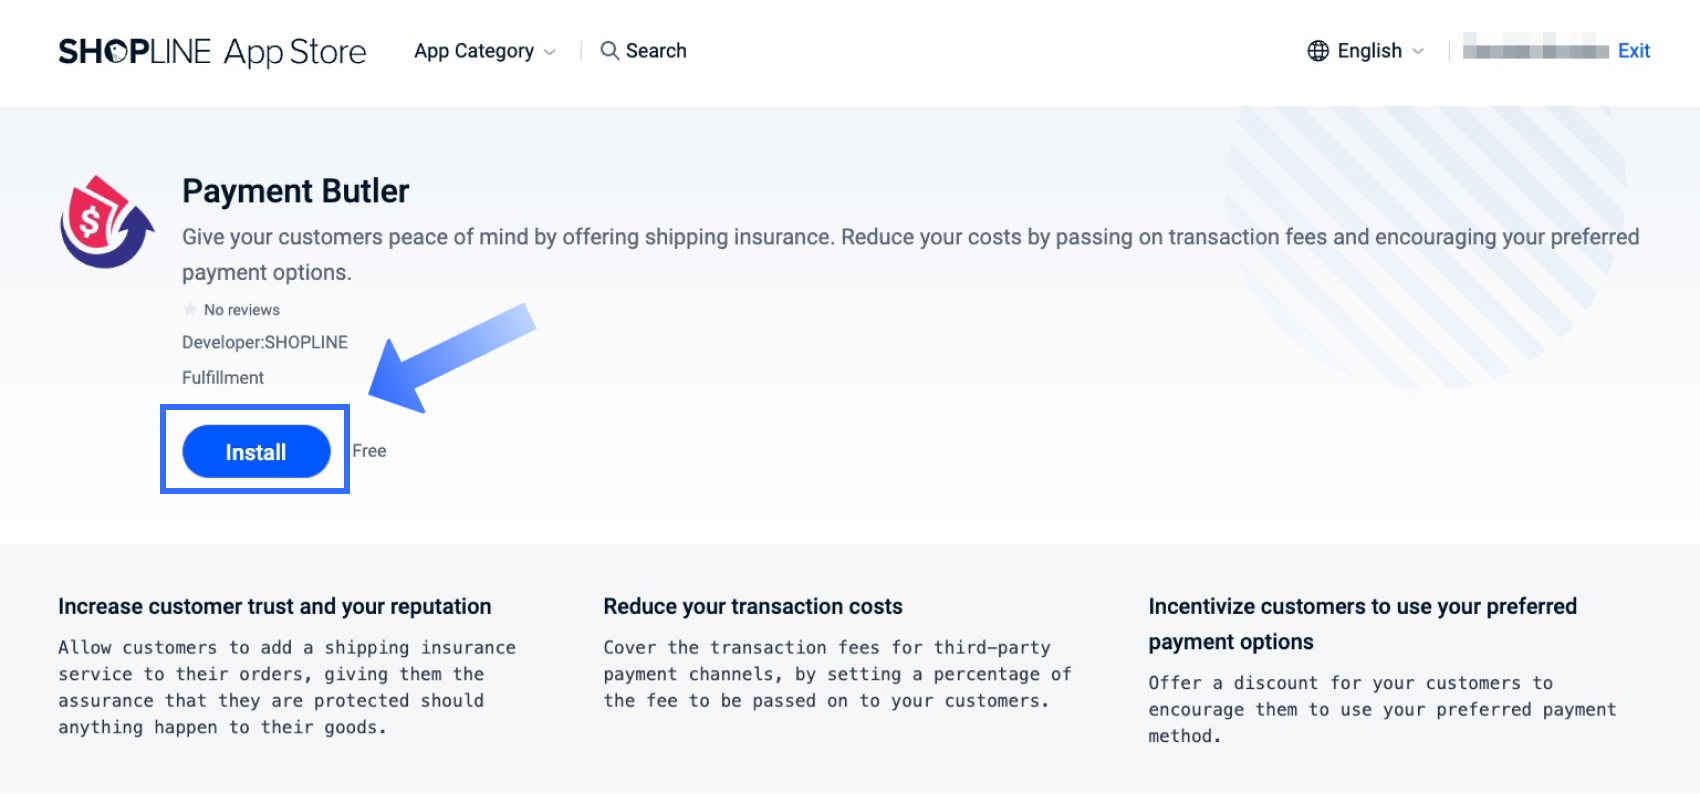
Task: Click the Payment Butler app icon
Action: [107, 222]
